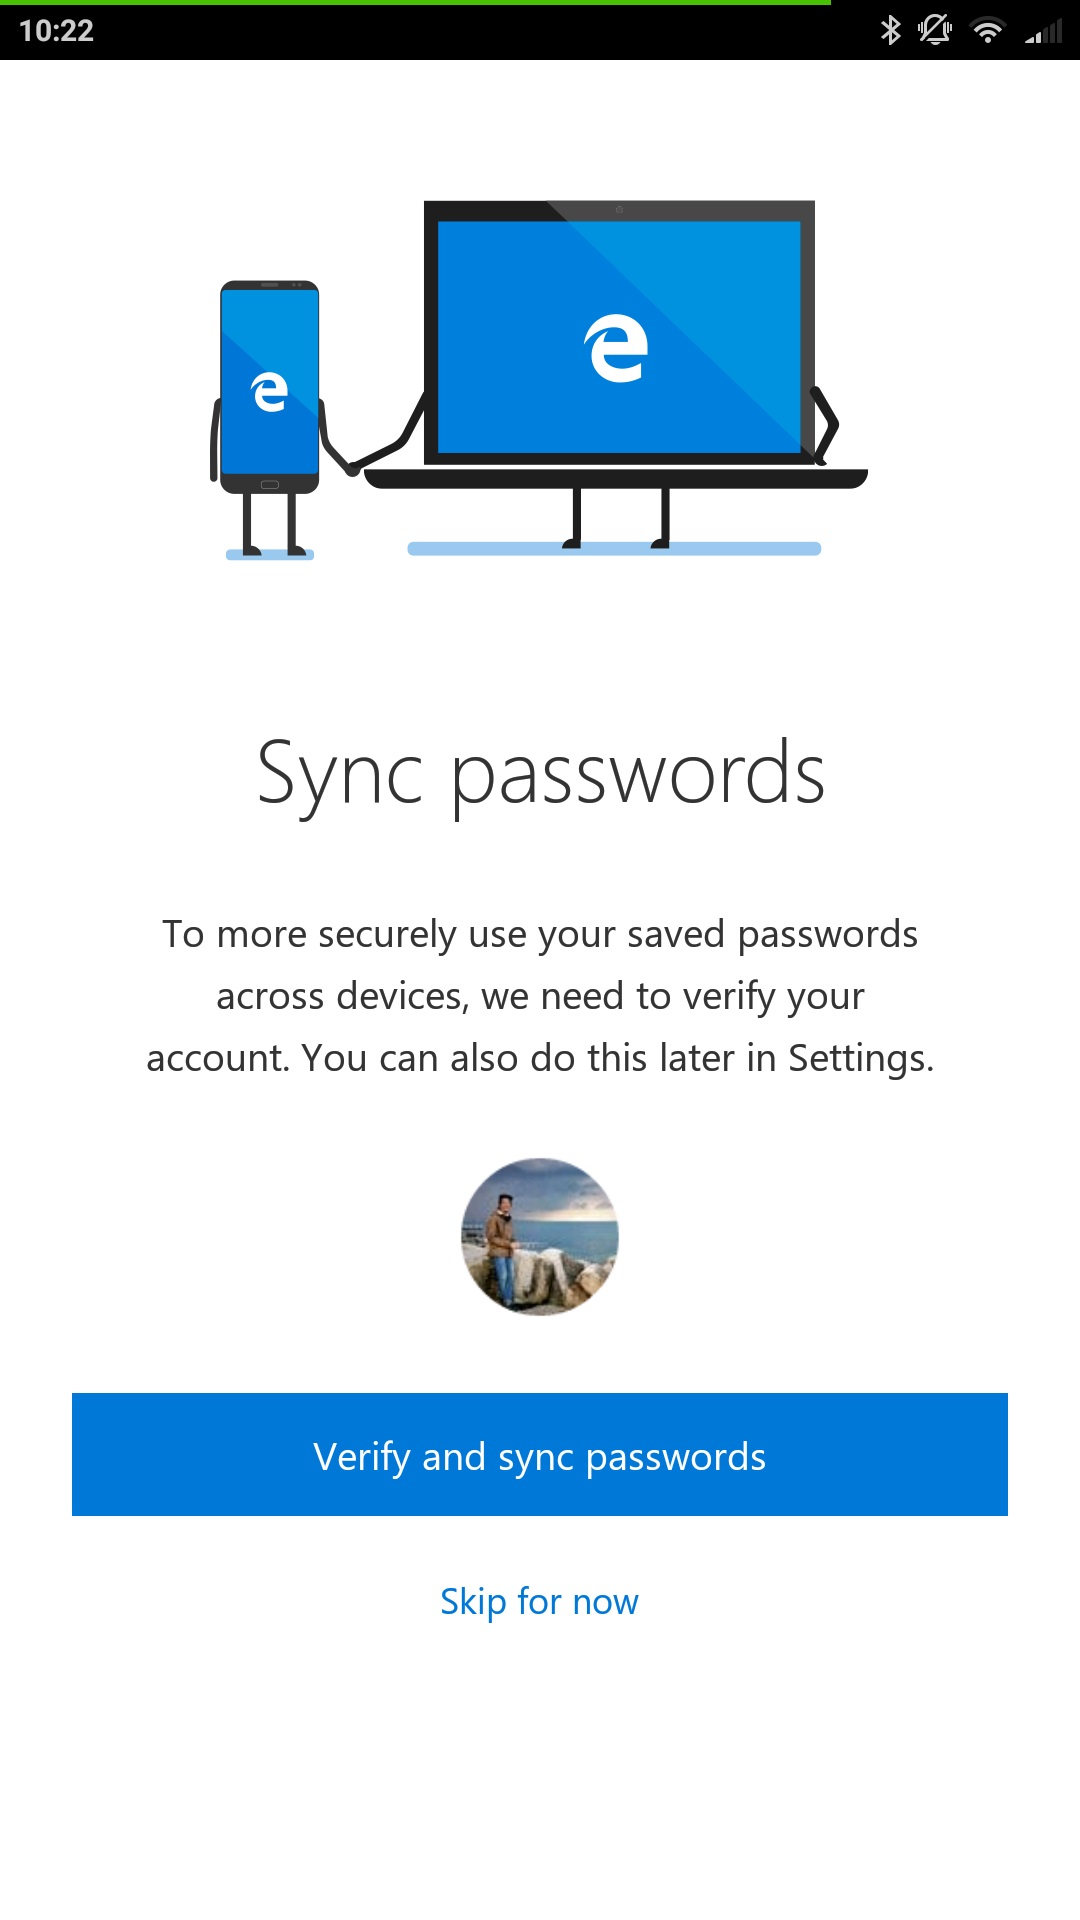This screenshot has height=1920, width=1080.
Task: Tap the green loading progress bar at top
Action: [x=415, y=2]
